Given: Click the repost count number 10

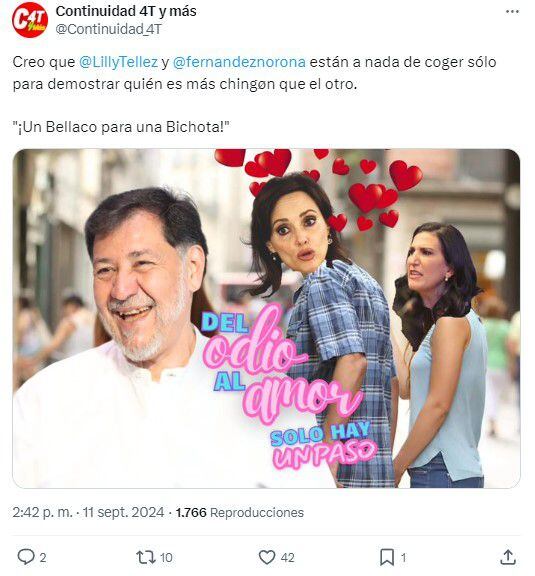Looking at the screenshot, I should (x=166, y=558).
